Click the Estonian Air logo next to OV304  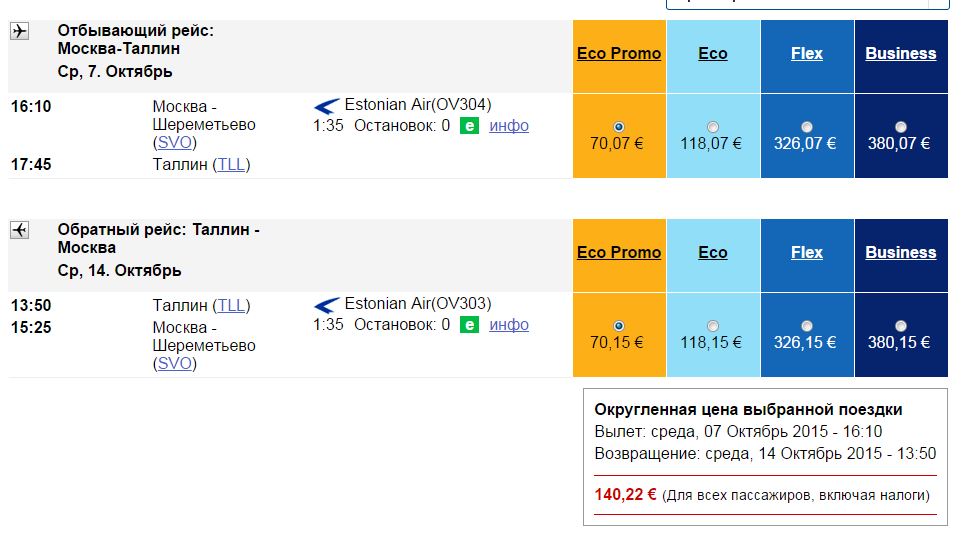(327, 106)
